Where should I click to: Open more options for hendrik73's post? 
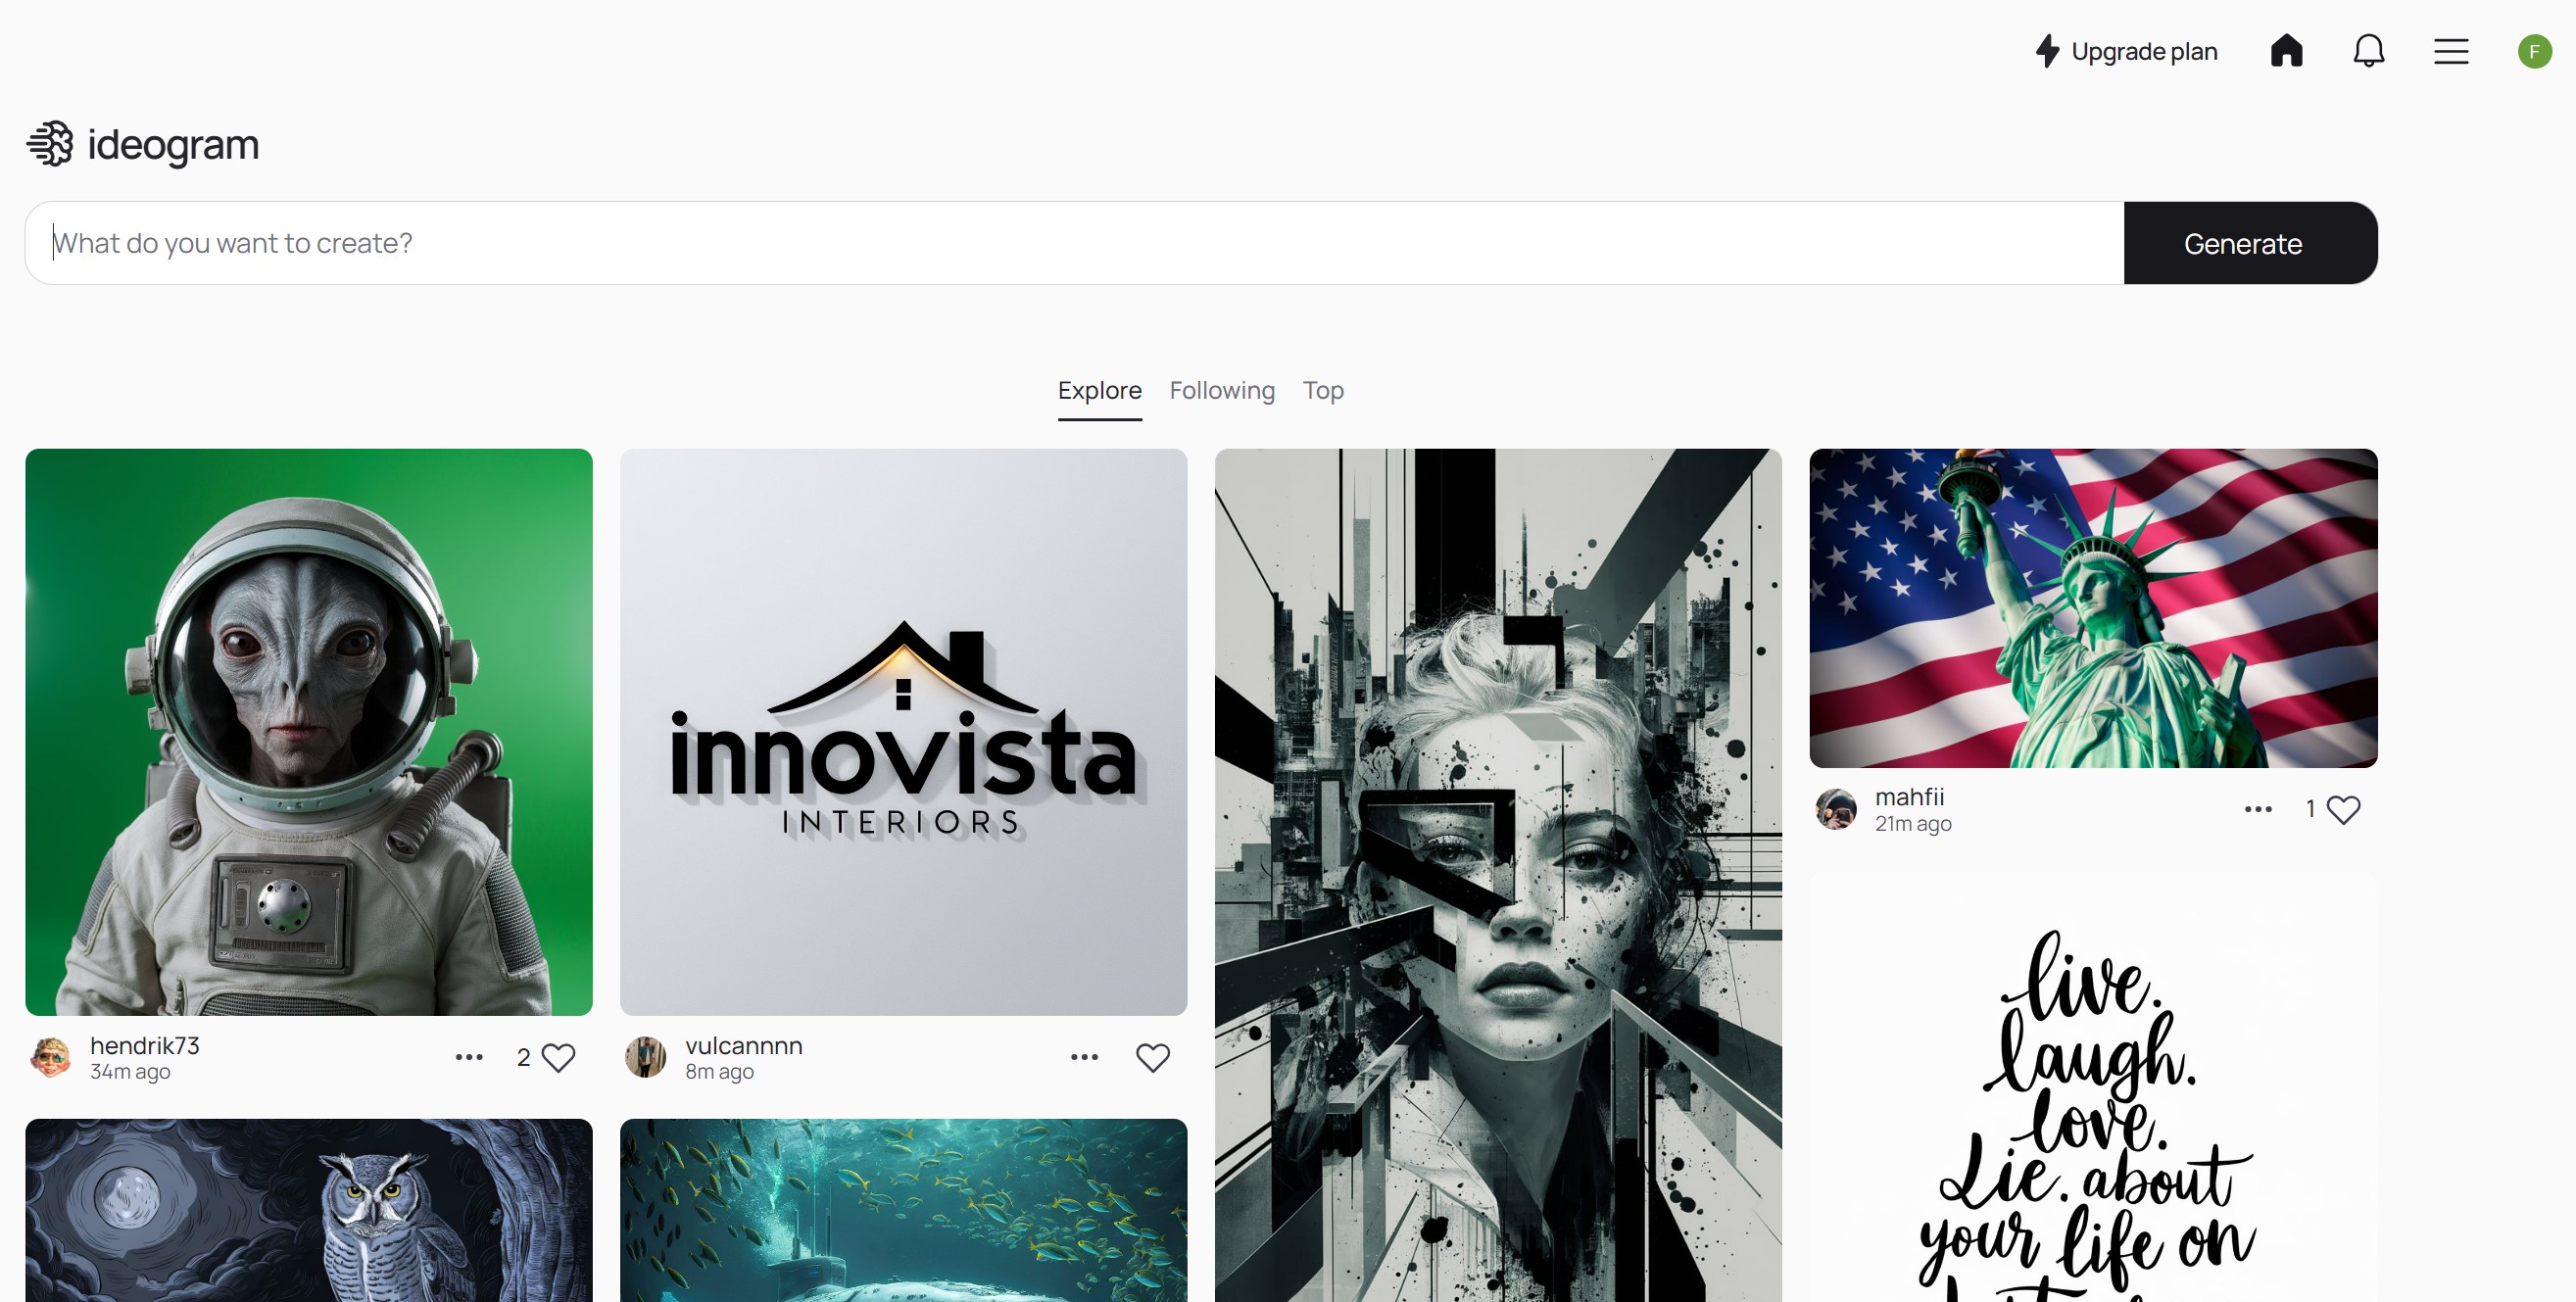[469, 1057]
